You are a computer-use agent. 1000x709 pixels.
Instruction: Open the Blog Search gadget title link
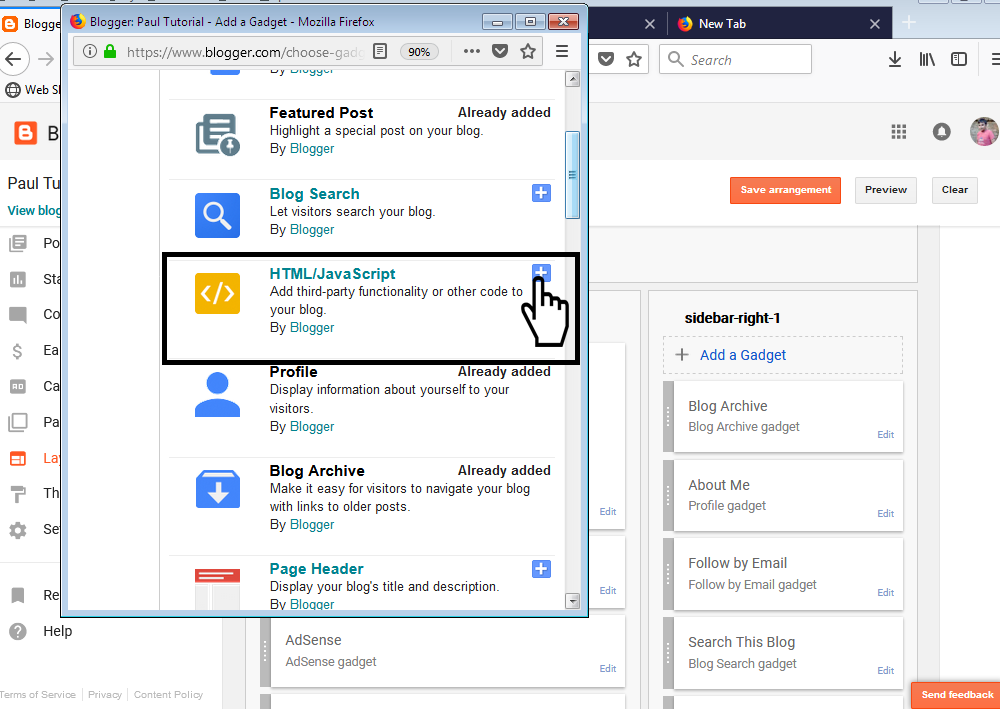point(314,194)
